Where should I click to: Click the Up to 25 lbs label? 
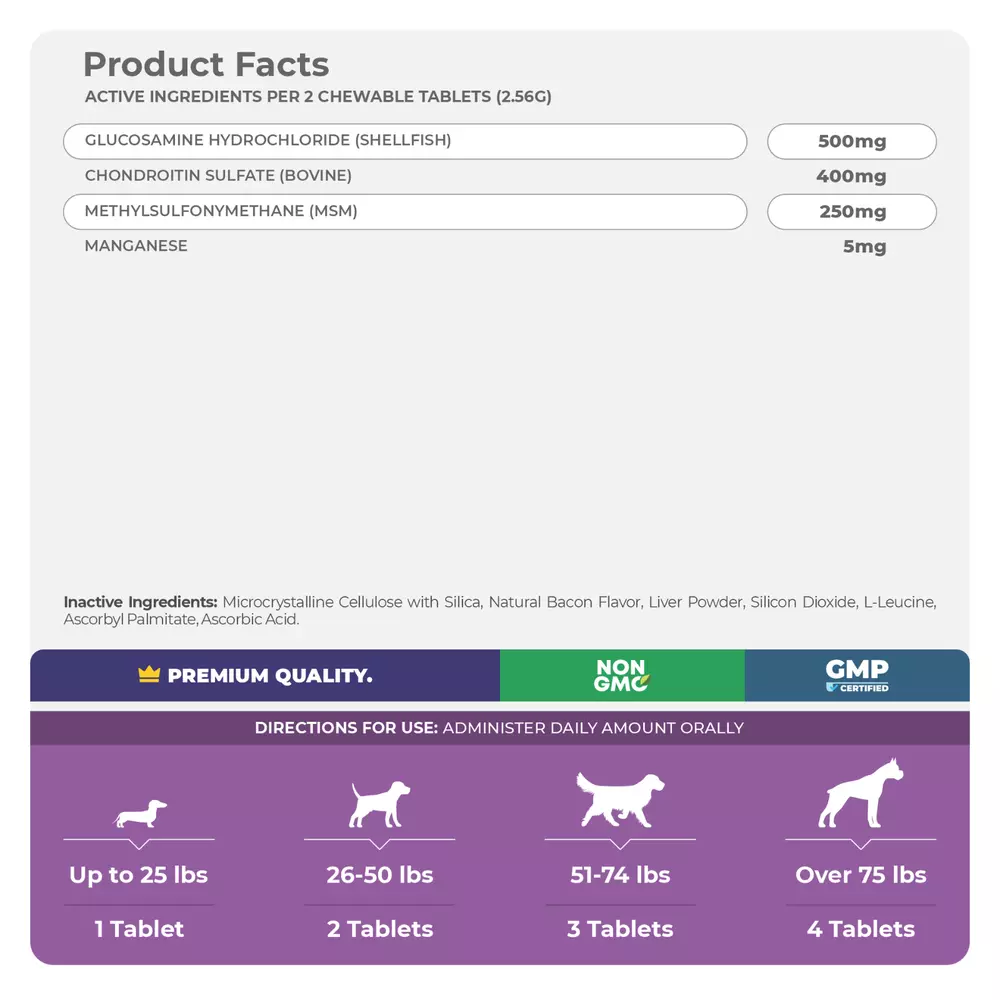pos(139,875)
